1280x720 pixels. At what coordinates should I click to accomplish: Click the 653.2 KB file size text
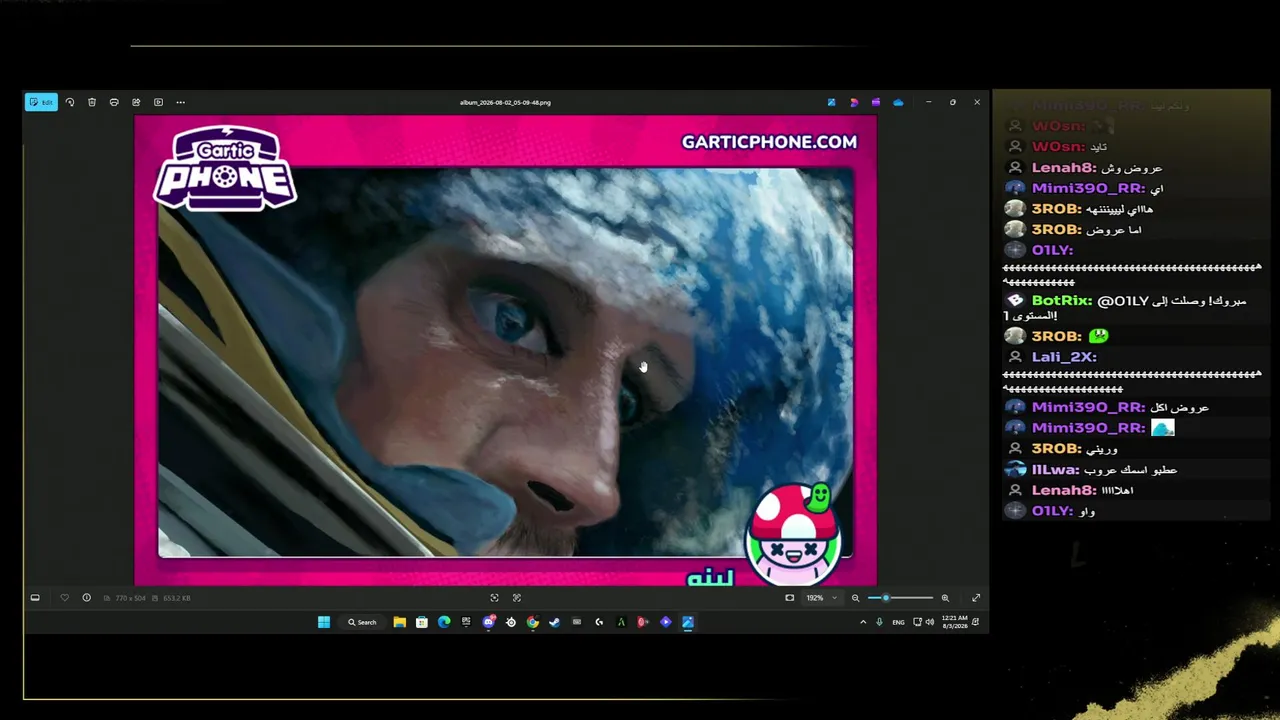[177, 598]
